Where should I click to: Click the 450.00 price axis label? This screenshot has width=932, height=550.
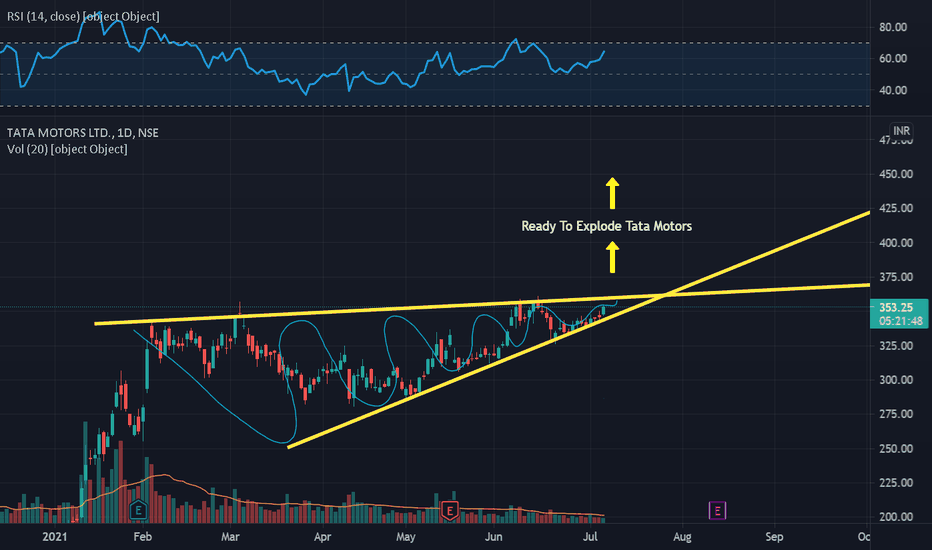point(896,174)
